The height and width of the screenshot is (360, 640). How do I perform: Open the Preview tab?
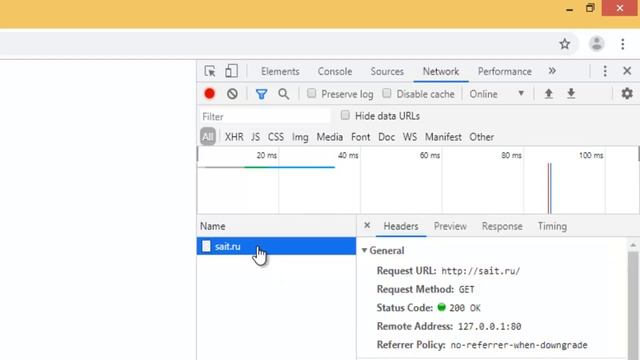coord(450,226)
